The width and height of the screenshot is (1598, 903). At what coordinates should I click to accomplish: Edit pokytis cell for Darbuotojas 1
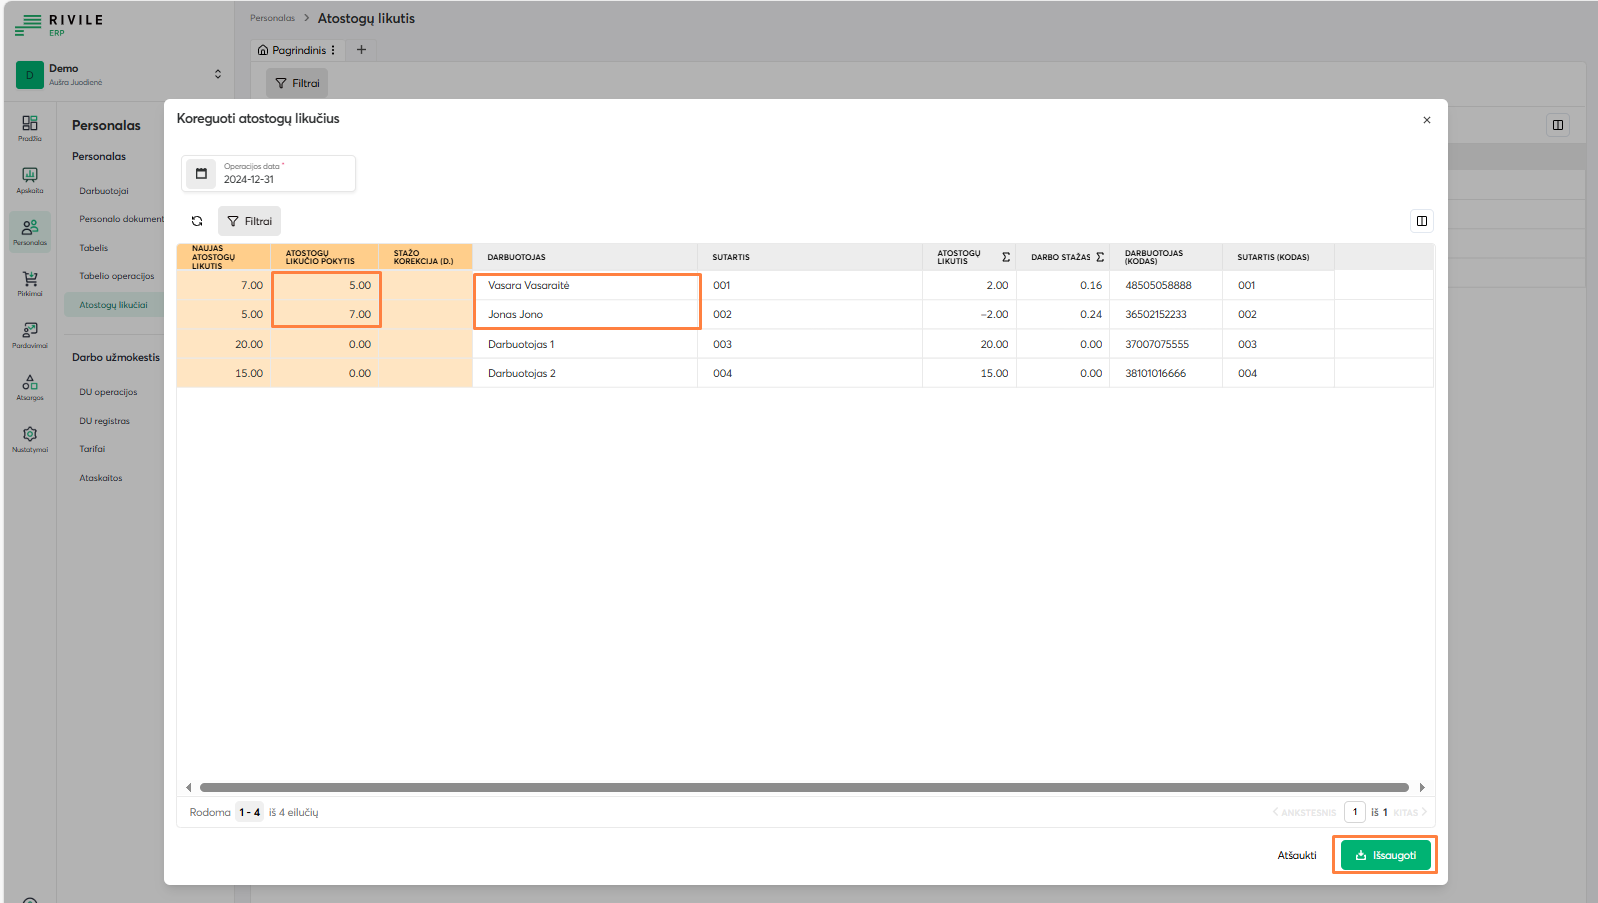[x=326, y=344]
